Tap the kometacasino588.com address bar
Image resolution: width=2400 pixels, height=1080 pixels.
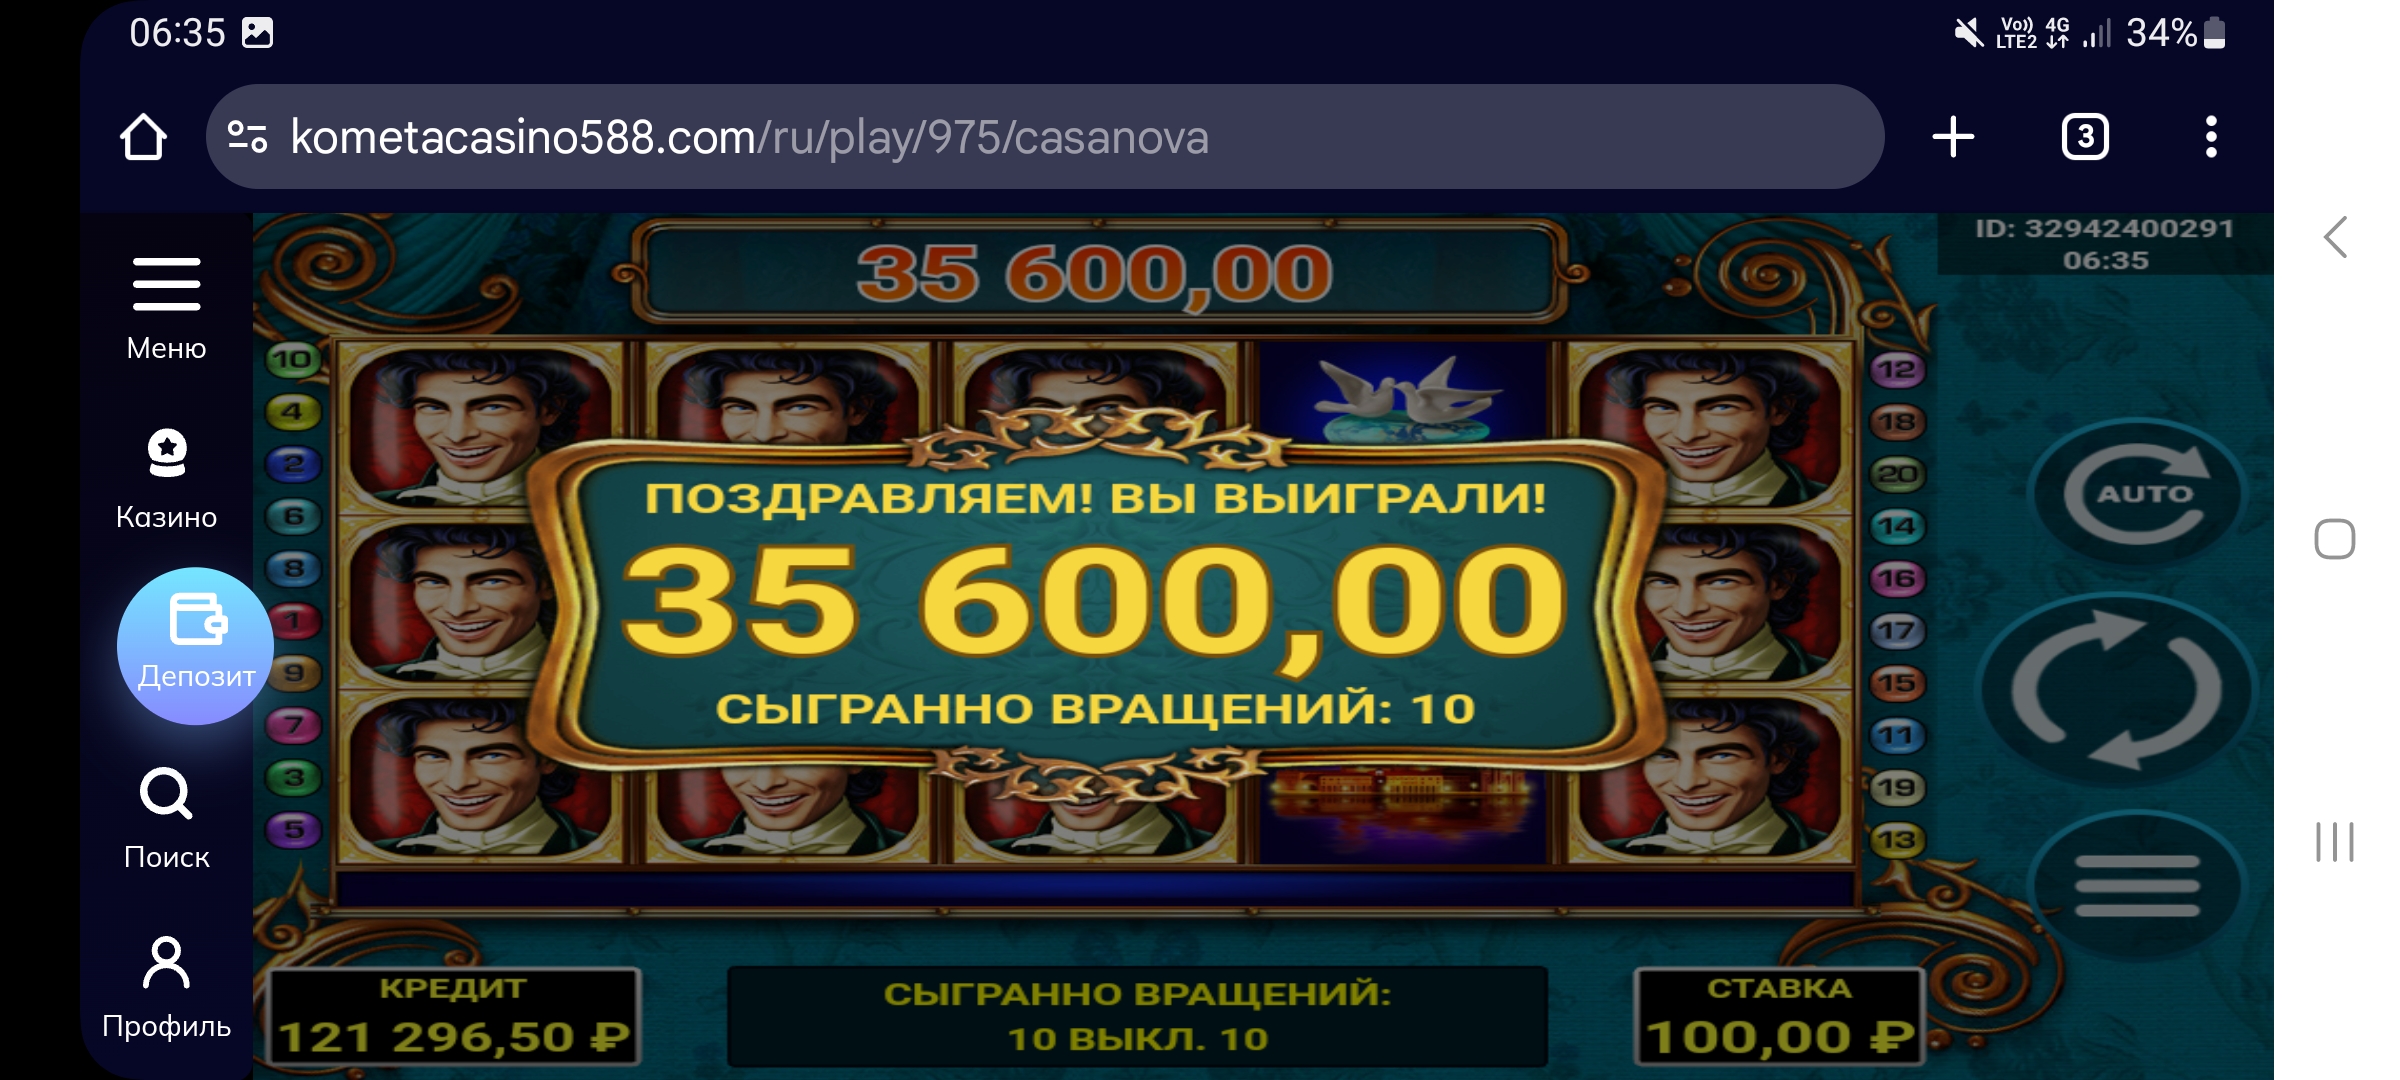point(1045,137)
